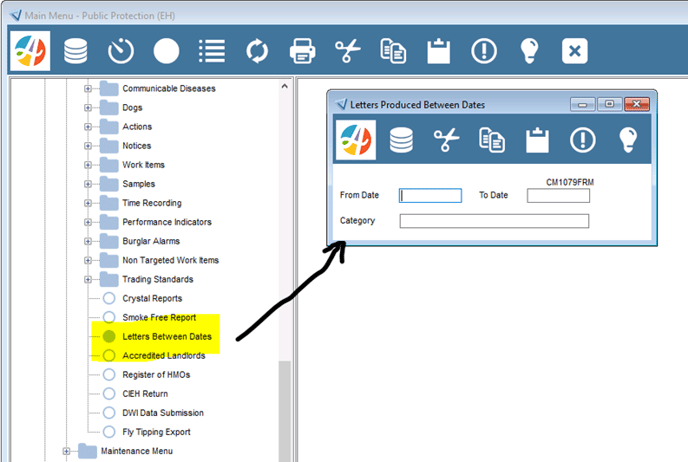Expand the Notices folder node

pyautogui.click(x=88, y=146)
